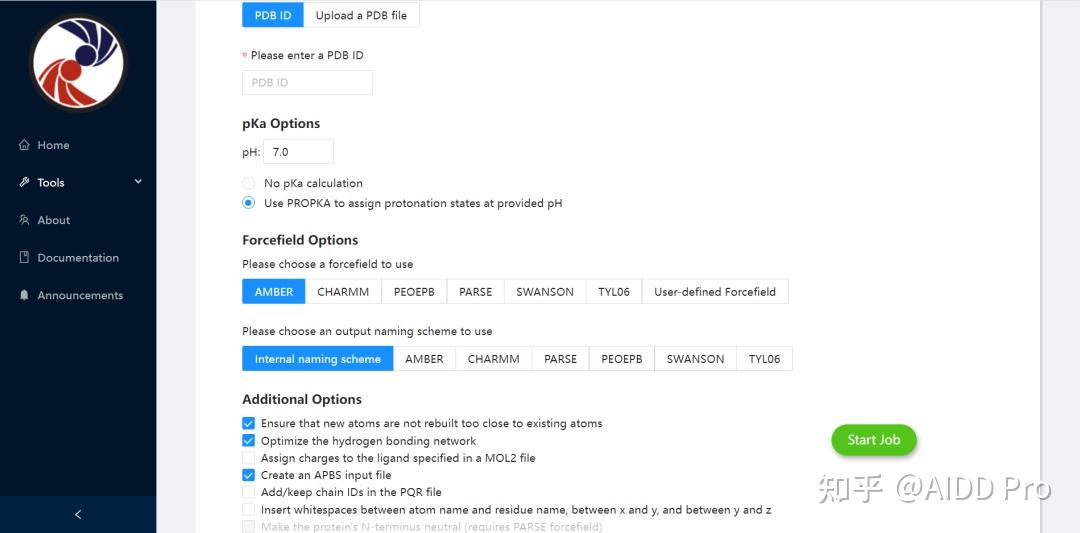The height and width of the screenshot is (533, 1080).
Task: Expand the Tools menu chevron
Action: click(138, 182)
